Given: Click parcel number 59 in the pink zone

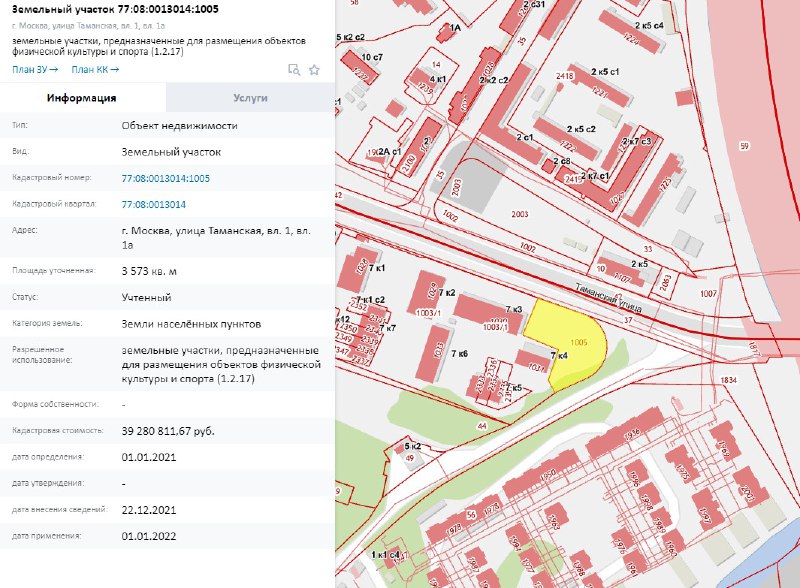Looking at the screenshot, I should click(x=744, y=146).
